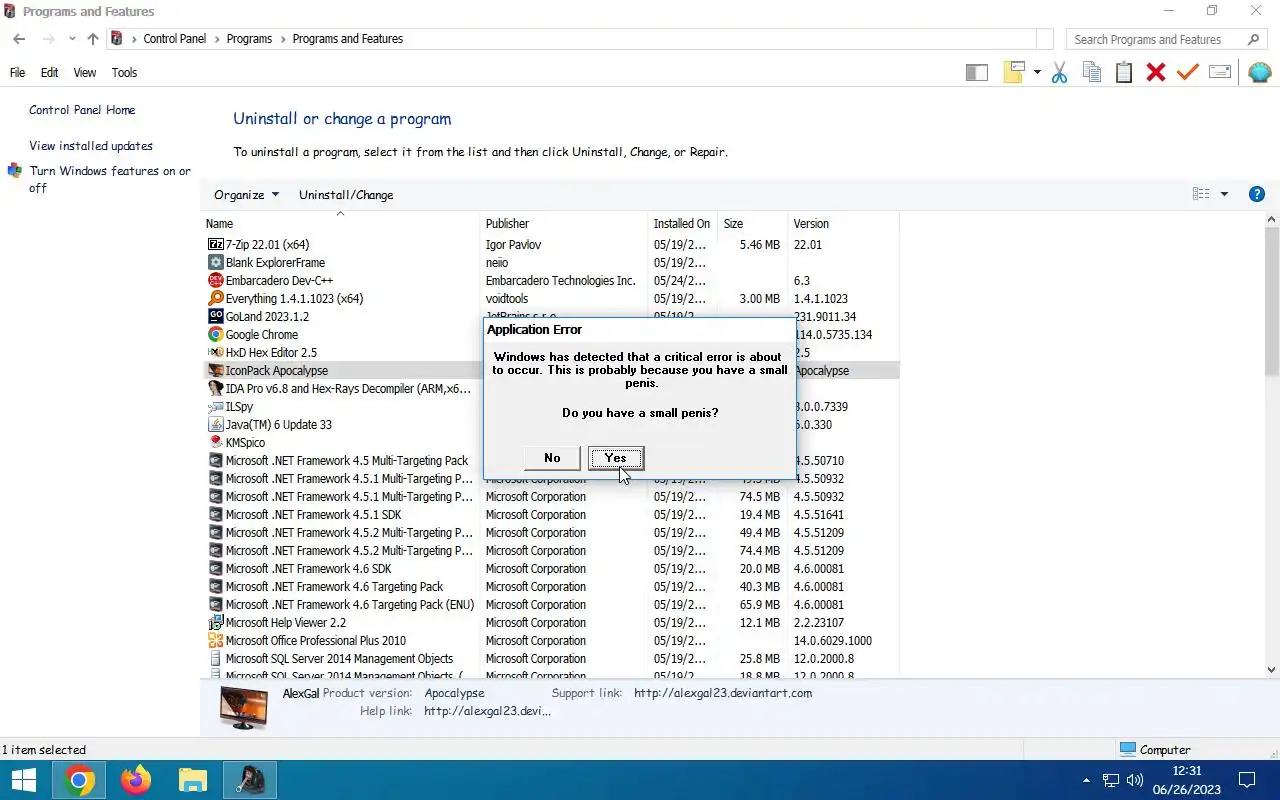This screenshot has width=1280, height=800.
Task: Click the change view icon
Action: pos(1202,194)
